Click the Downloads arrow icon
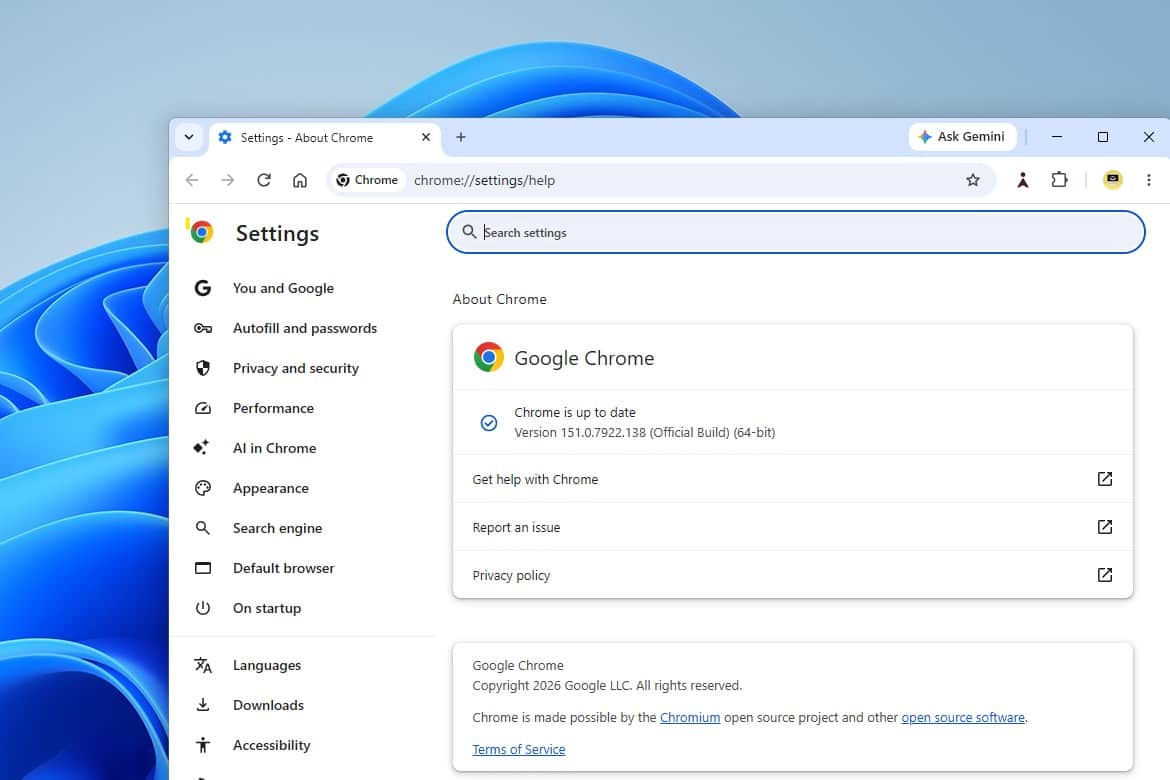Screen dimensions: 1170x780 [x=202, y=705]
